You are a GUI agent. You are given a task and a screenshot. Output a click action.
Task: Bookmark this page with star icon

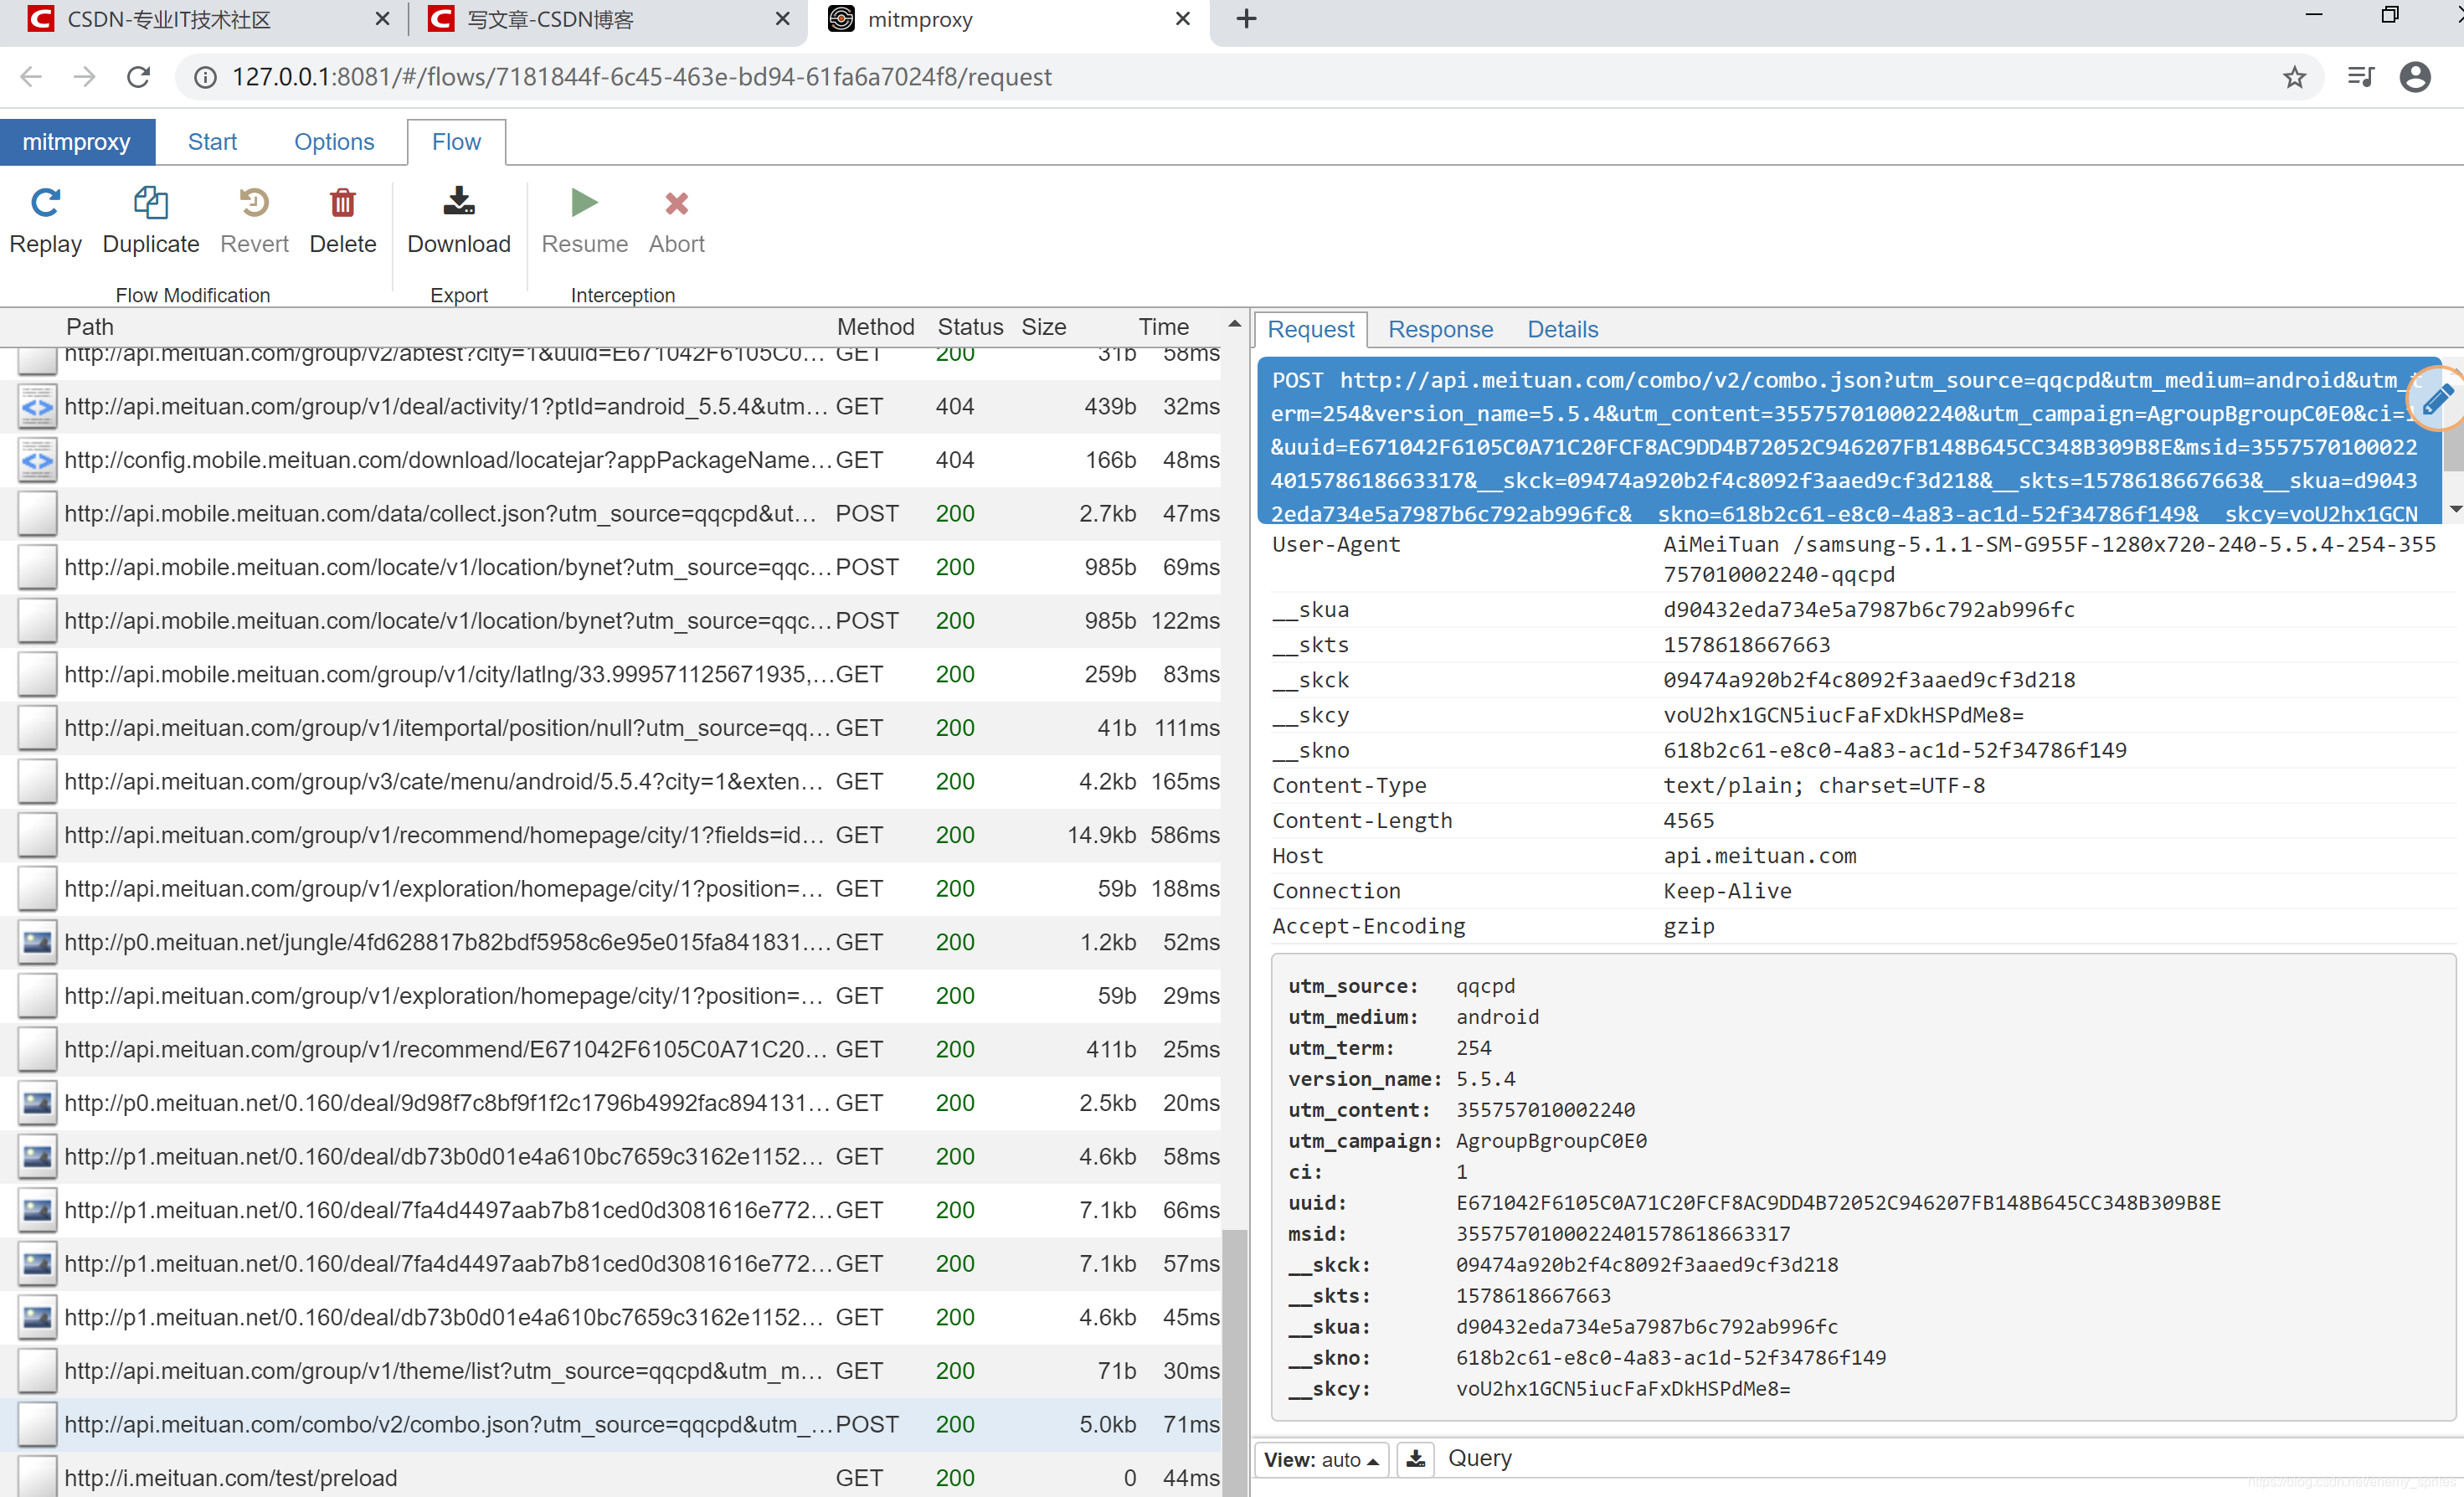pos(2294,77)
